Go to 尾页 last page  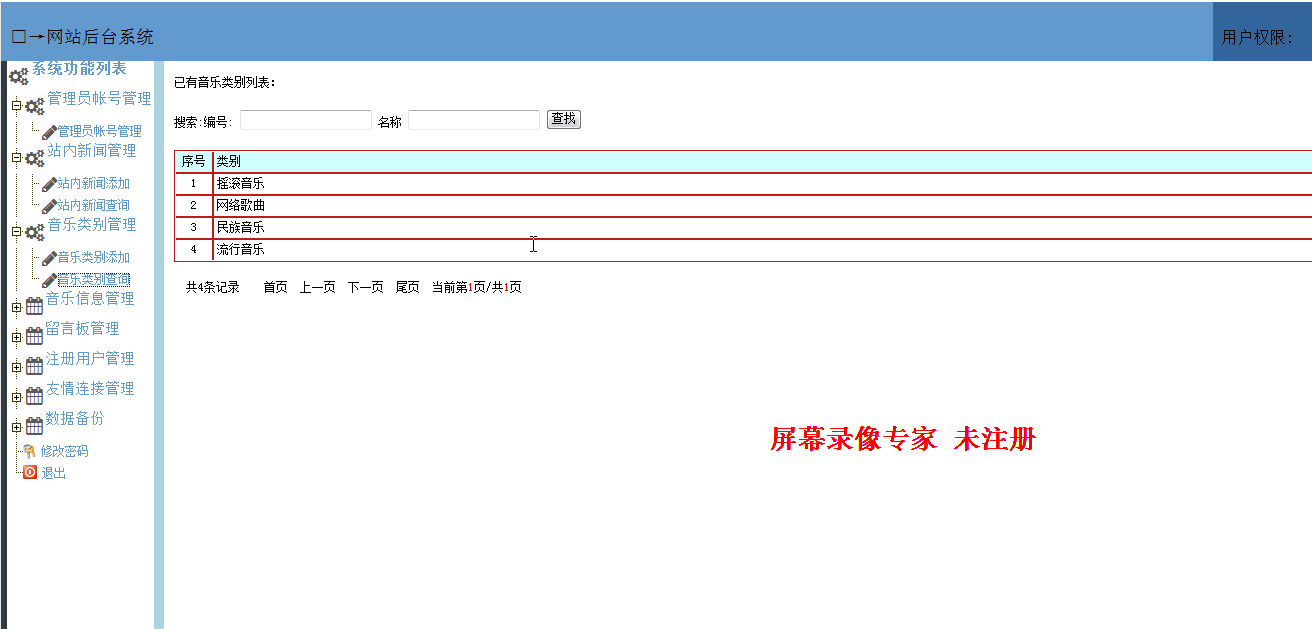[407, 287]
